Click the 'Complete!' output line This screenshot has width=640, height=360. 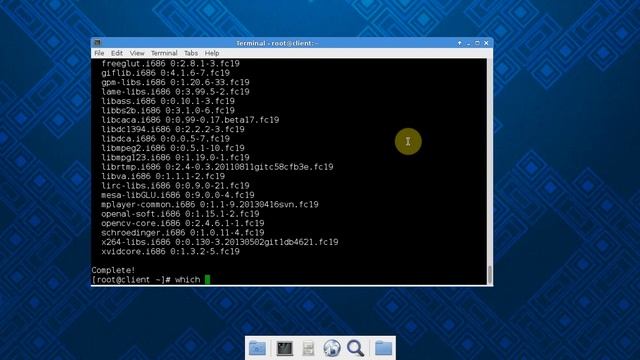[113, 270]
